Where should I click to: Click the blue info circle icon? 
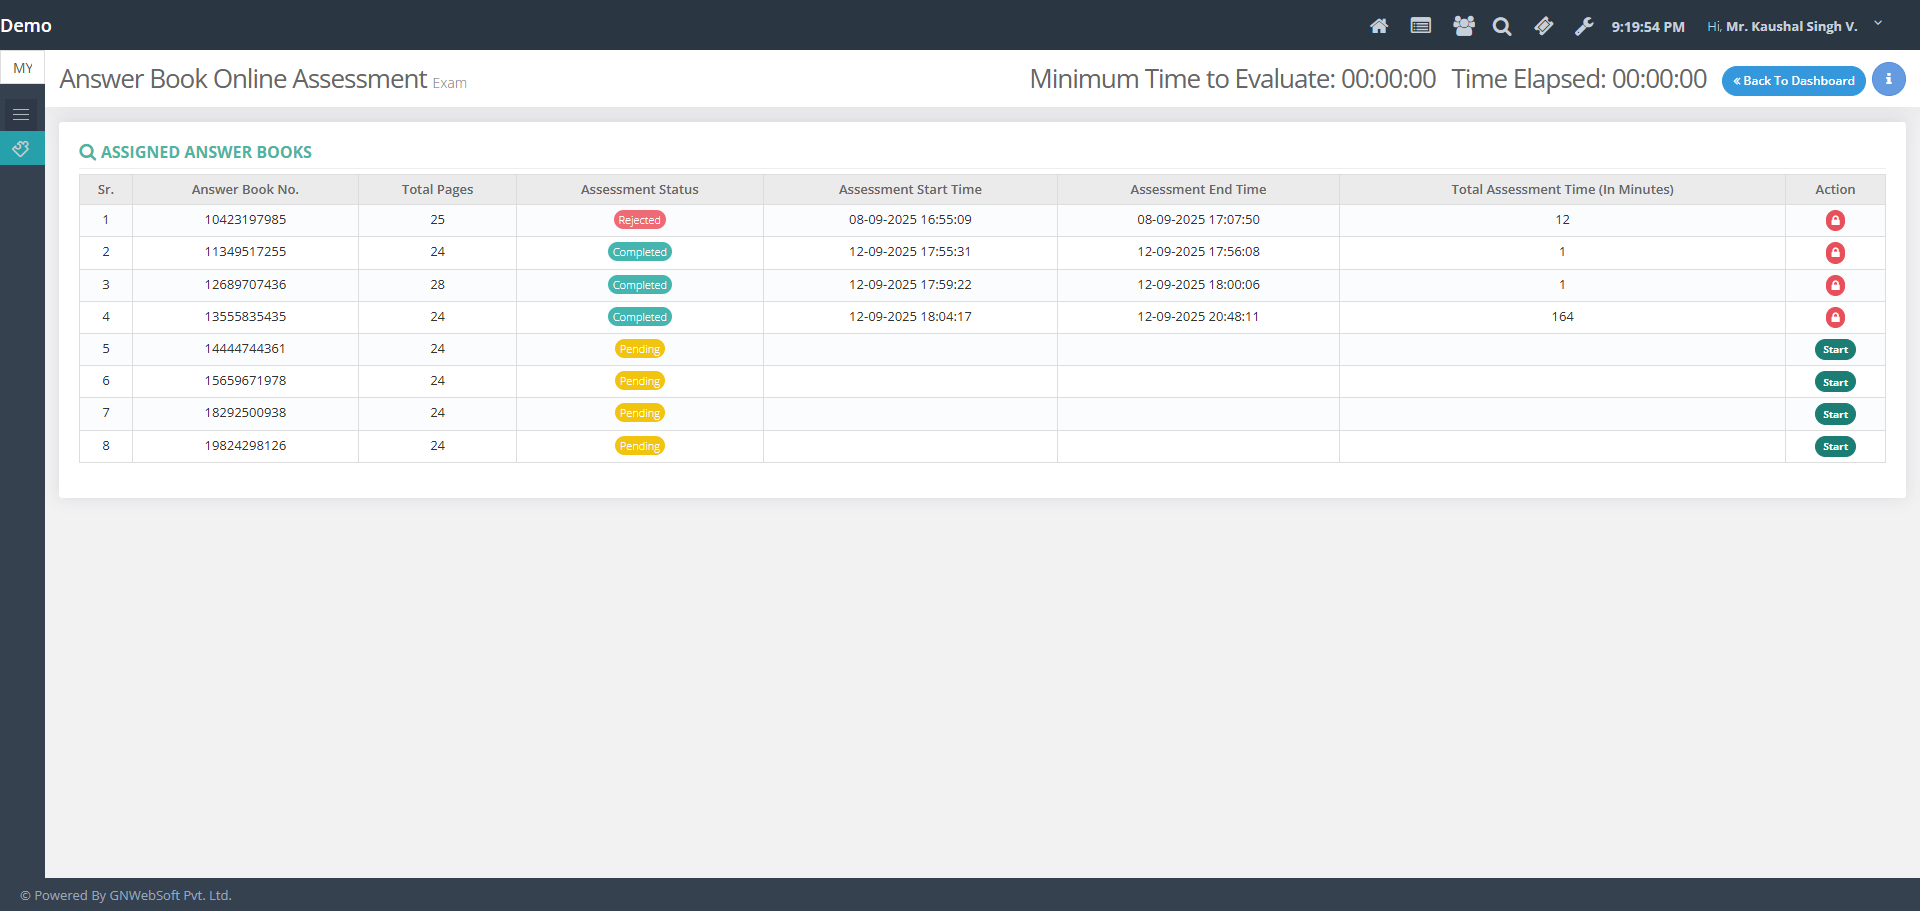click(x=1888, y=79)
